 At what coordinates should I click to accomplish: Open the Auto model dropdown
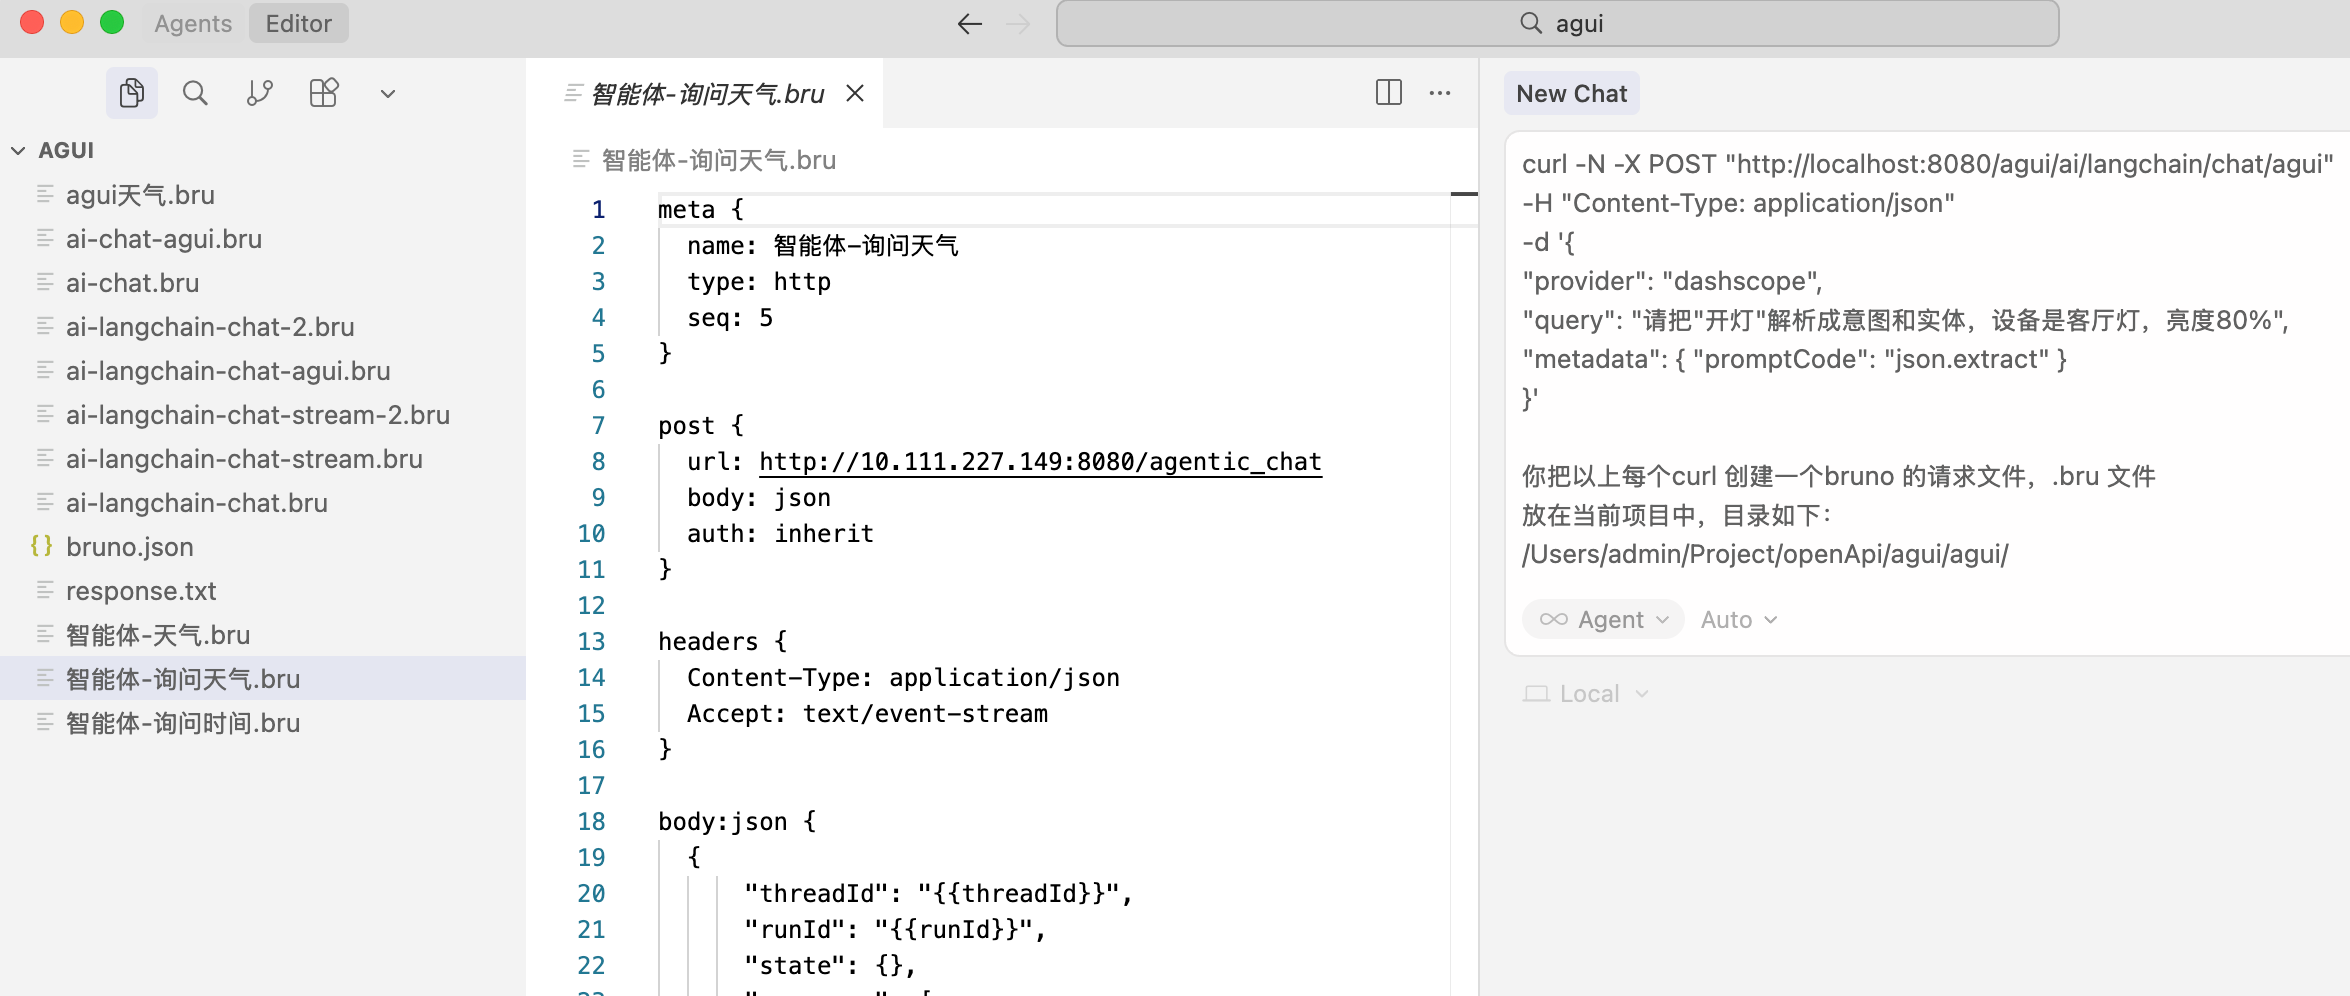(x=1739, y=620)
